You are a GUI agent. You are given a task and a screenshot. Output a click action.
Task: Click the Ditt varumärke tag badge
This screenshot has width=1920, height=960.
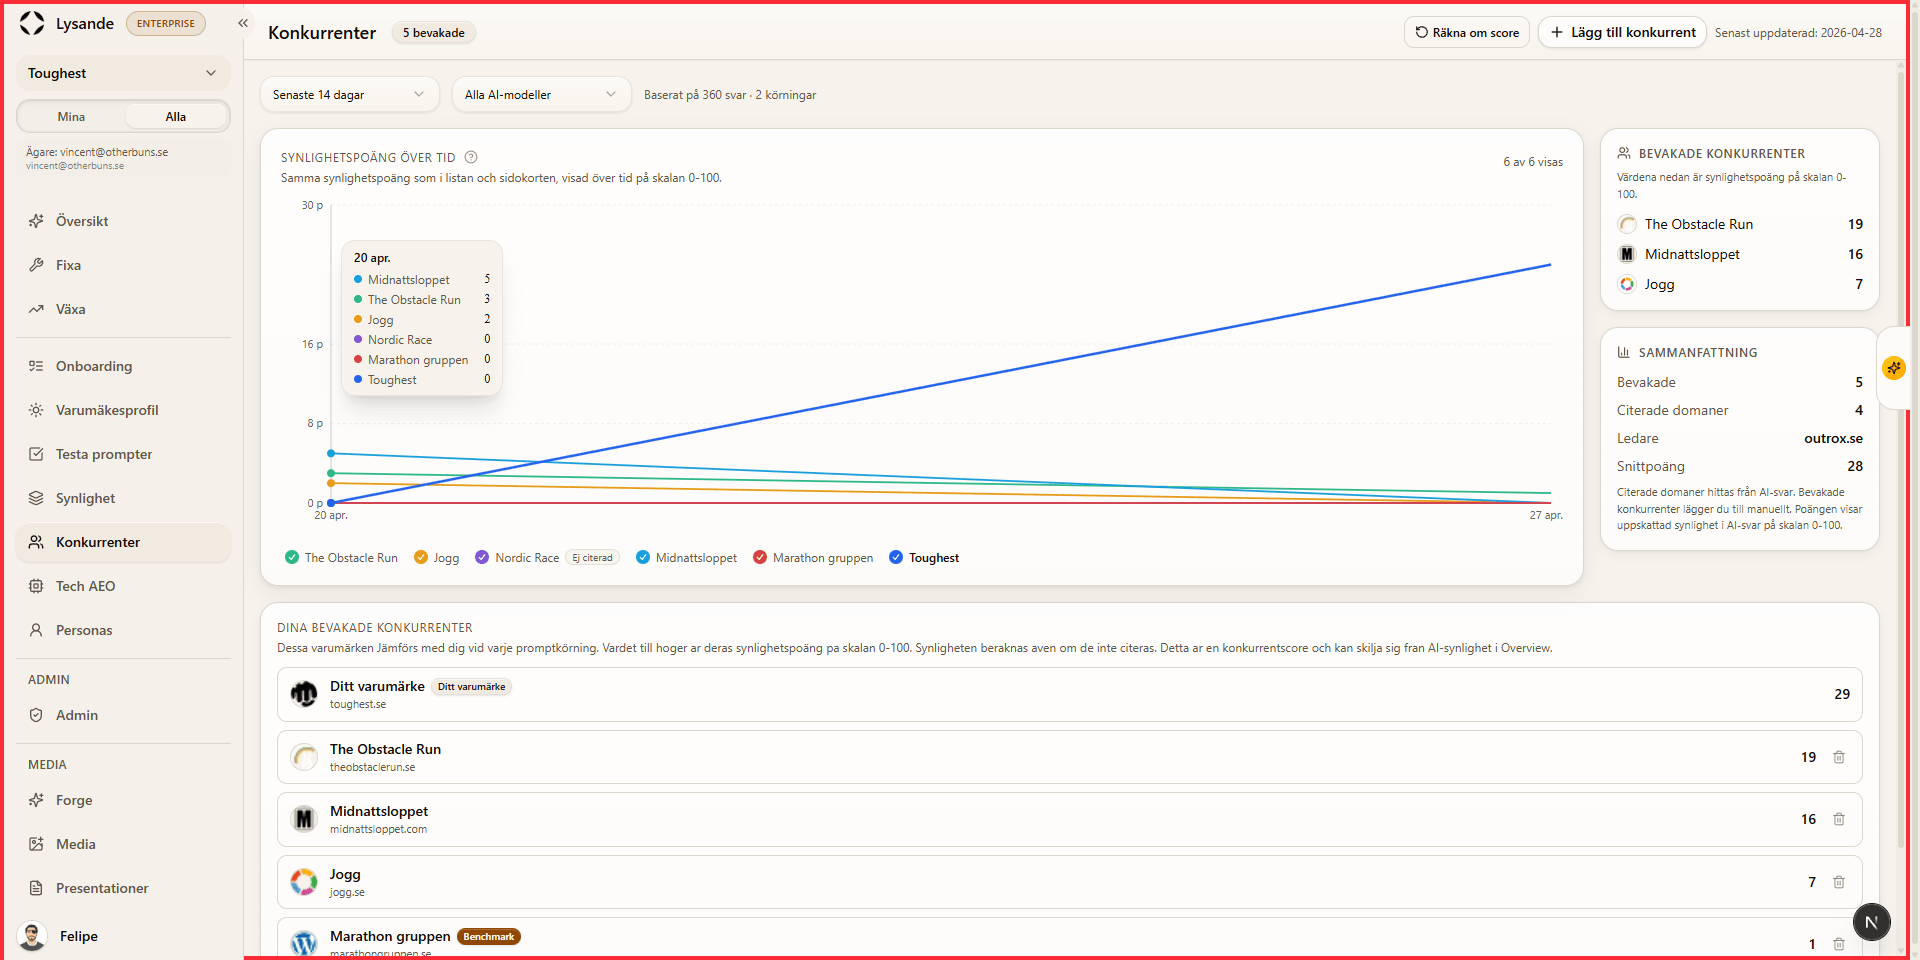pos(472,687)
